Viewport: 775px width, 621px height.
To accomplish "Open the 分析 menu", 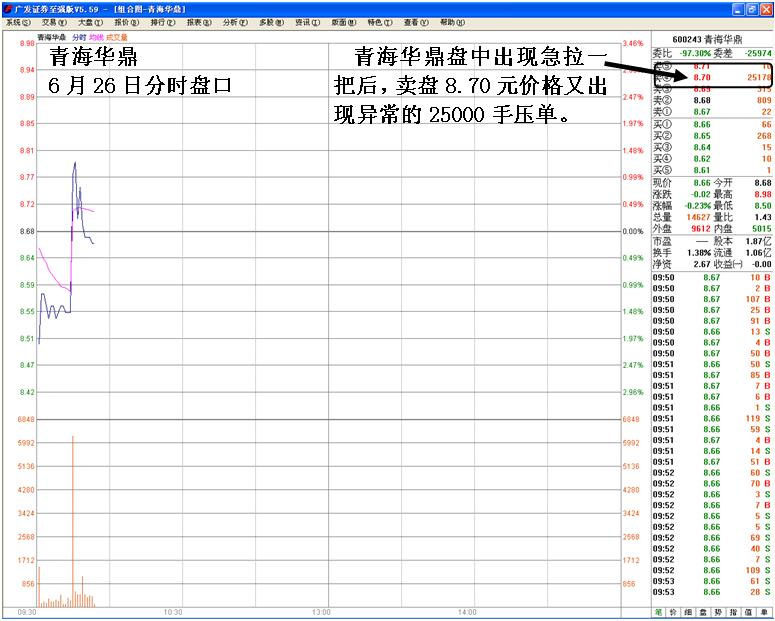I will click(x=235, y=23).
